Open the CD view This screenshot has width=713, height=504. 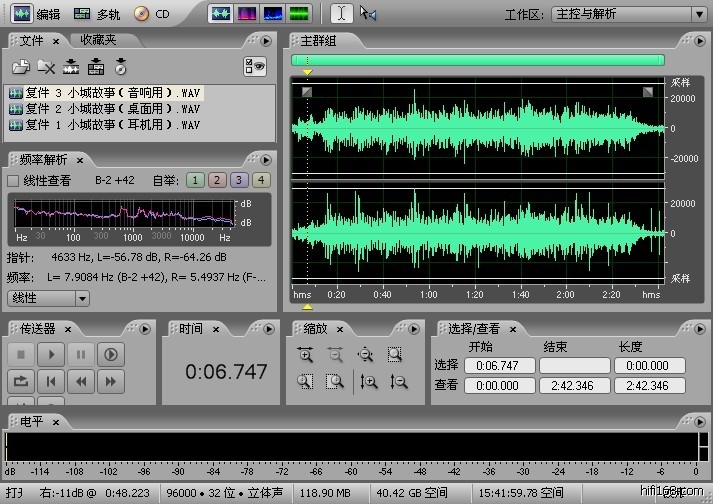pyautogui.click(x=152, y=14)
